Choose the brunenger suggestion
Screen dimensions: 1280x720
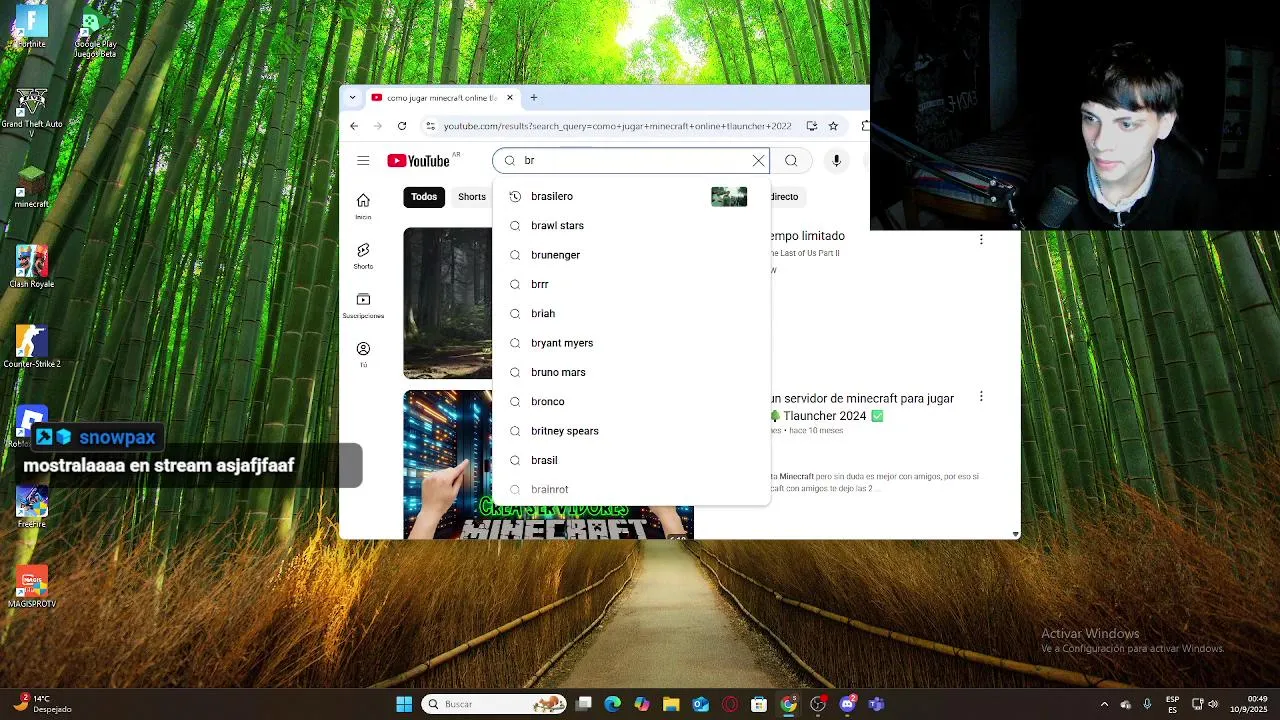(x=631, y=255)
